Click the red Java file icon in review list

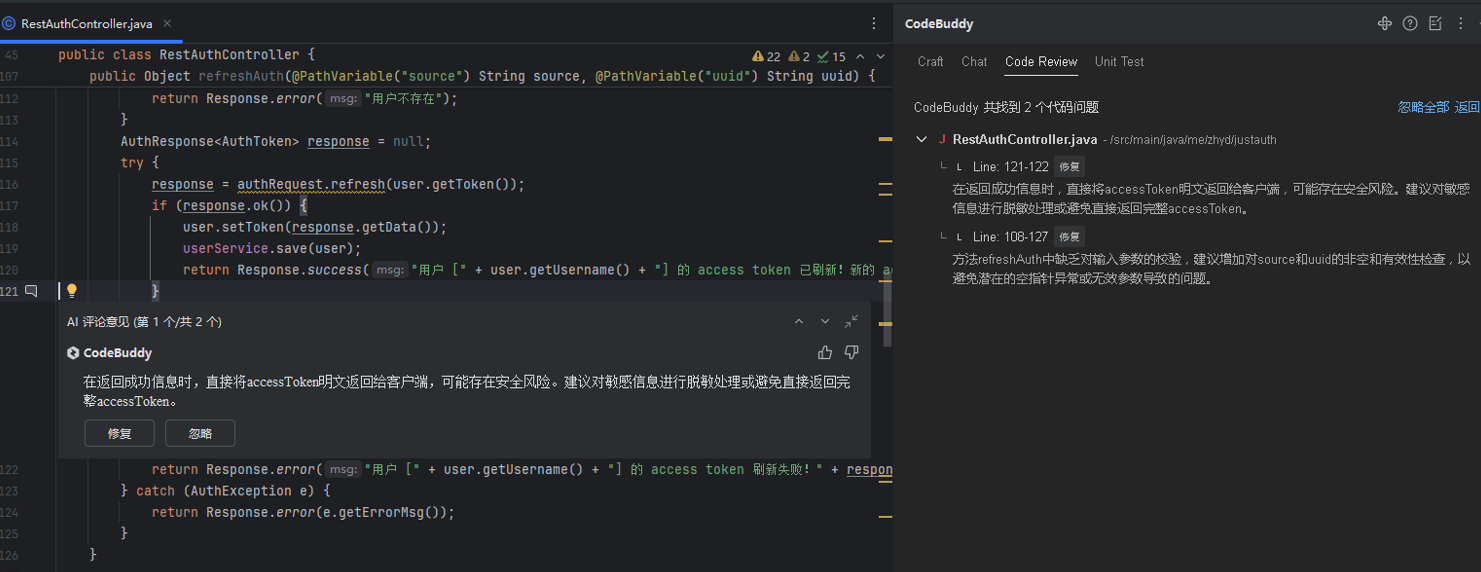click(942, 140)
